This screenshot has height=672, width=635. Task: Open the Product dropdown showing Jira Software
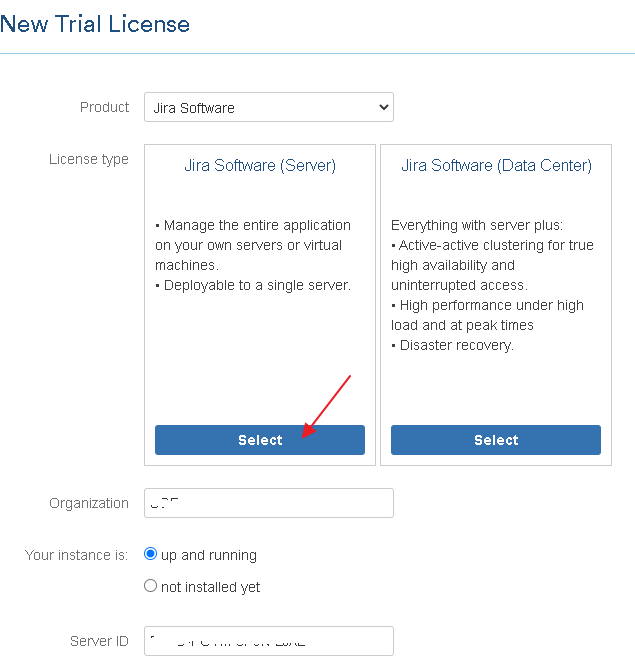point(269,107)
